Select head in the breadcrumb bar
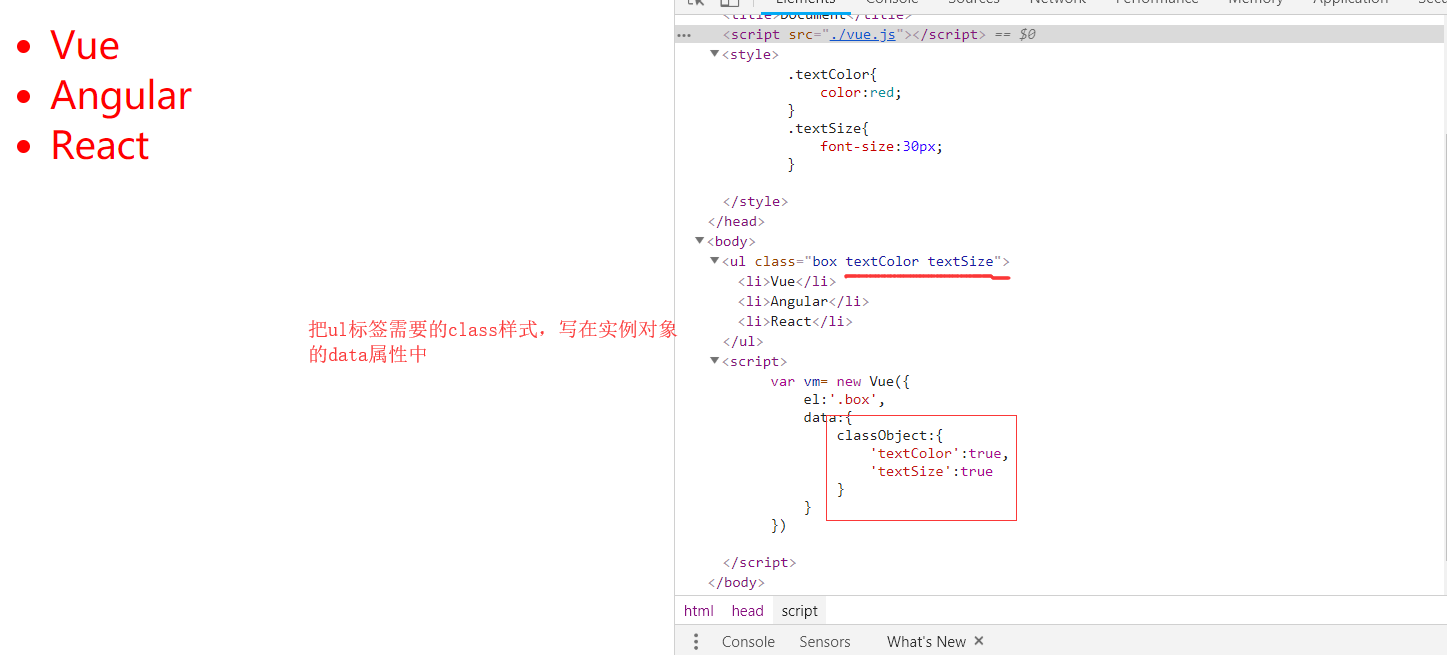Image resolution: width=1447 pixels, height=655 pixels. click(747, 611)
